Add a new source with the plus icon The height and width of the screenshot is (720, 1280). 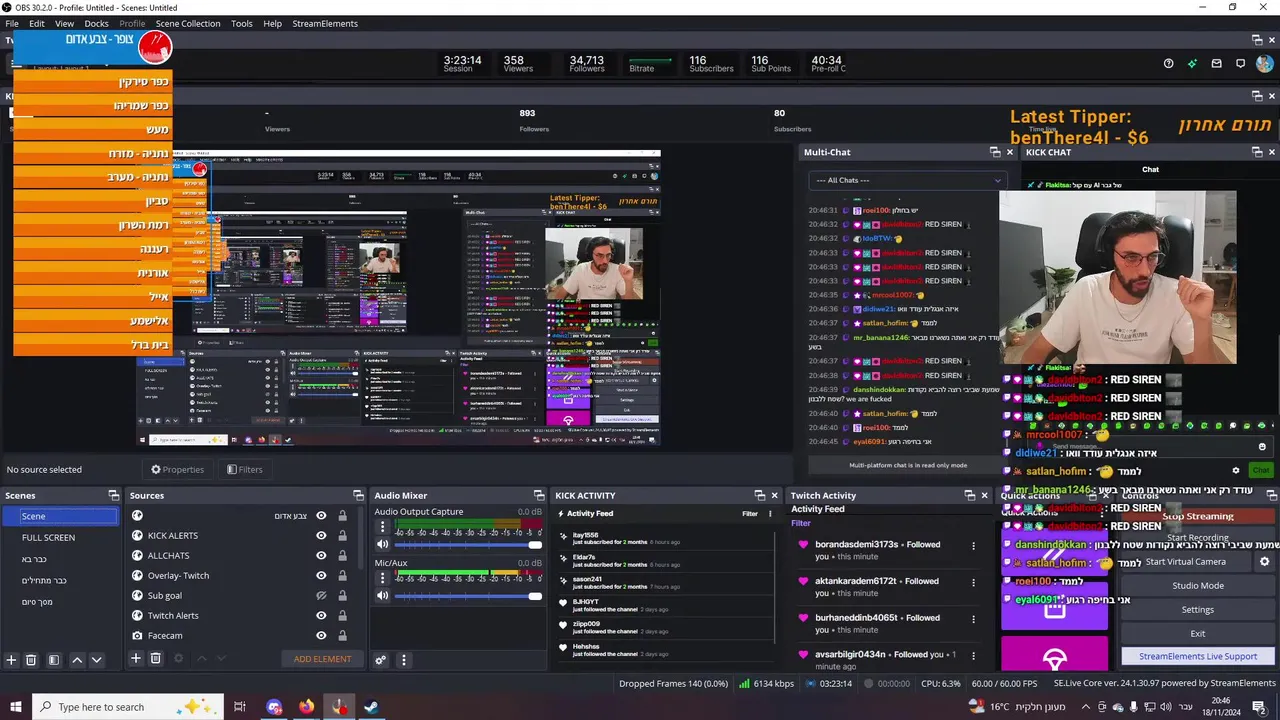[136, 658]
